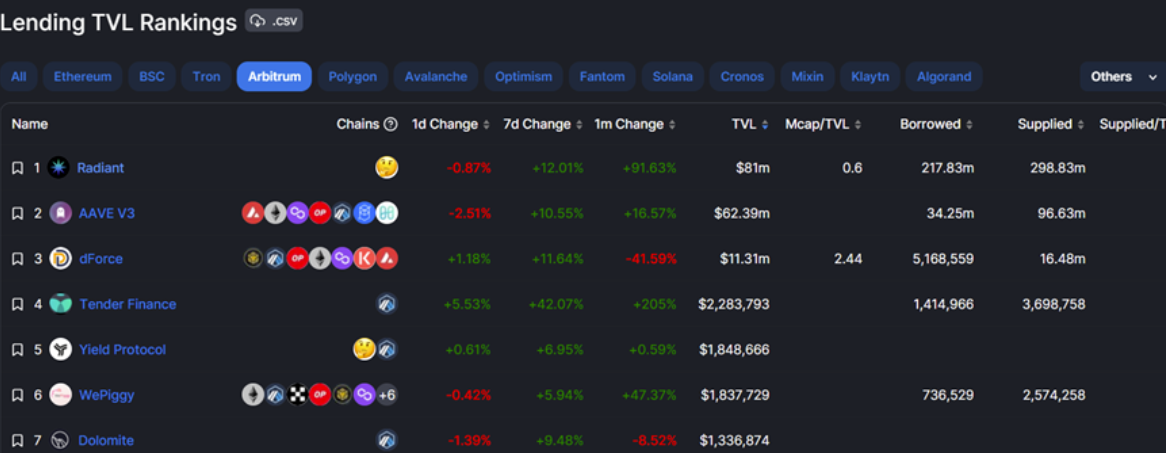Click the Tender Finance logo icon
The image size is (1166, 453).
[x=60, y=304]
